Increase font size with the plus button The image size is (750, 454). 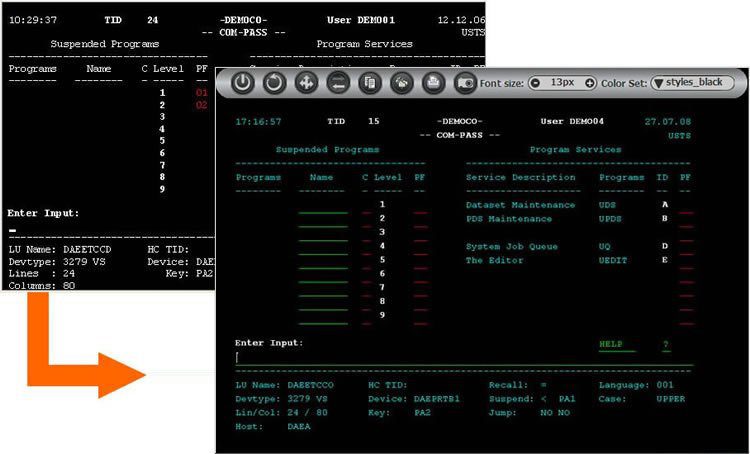(590, 83)
